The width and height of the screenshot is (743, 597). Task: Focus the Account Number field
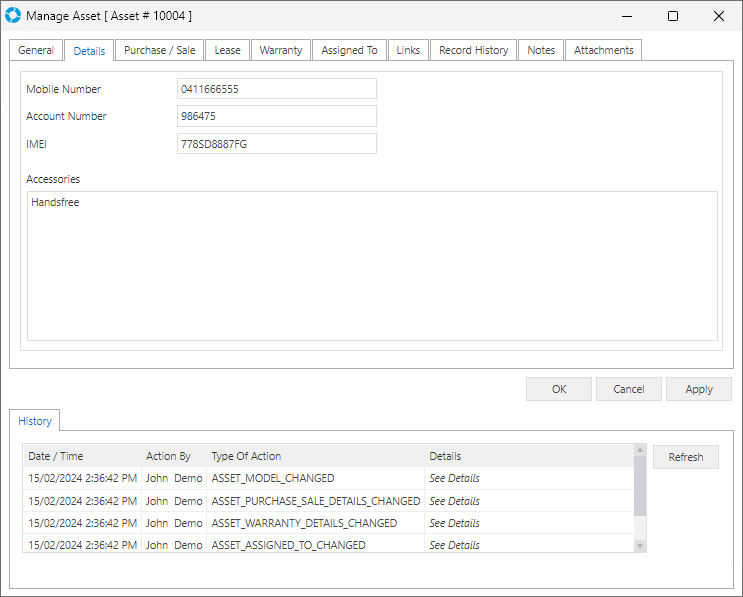[276, 116]
